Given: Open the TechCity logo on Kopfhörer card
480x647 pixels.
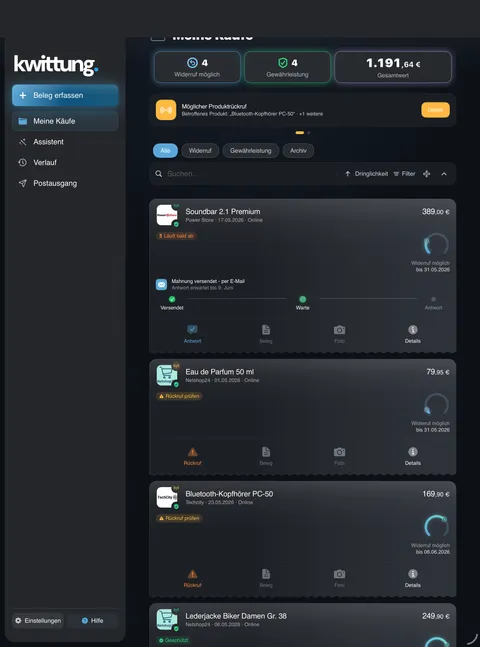Looking at the screenshot, I should [x=167, y=498].
